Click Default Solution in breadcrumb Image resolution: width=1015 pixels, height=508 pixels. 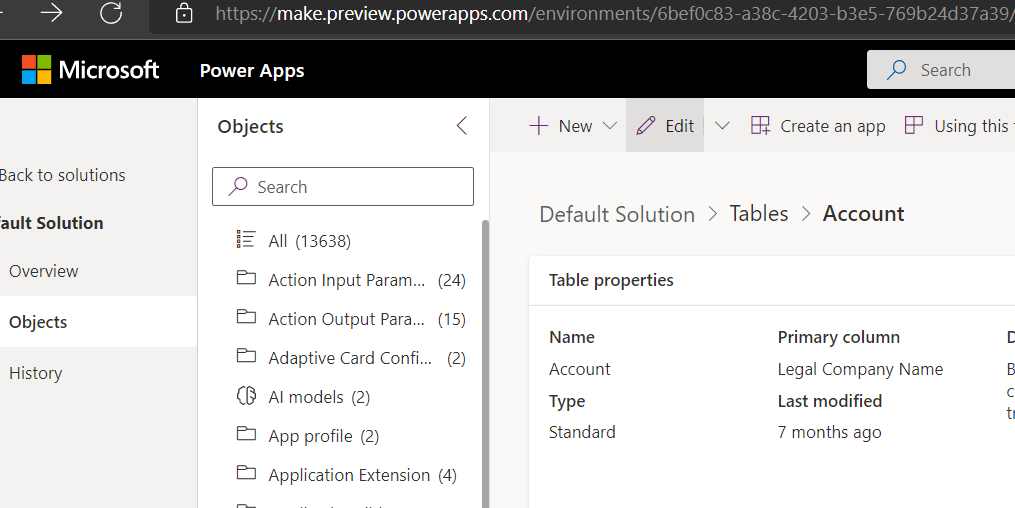point(617,214)
